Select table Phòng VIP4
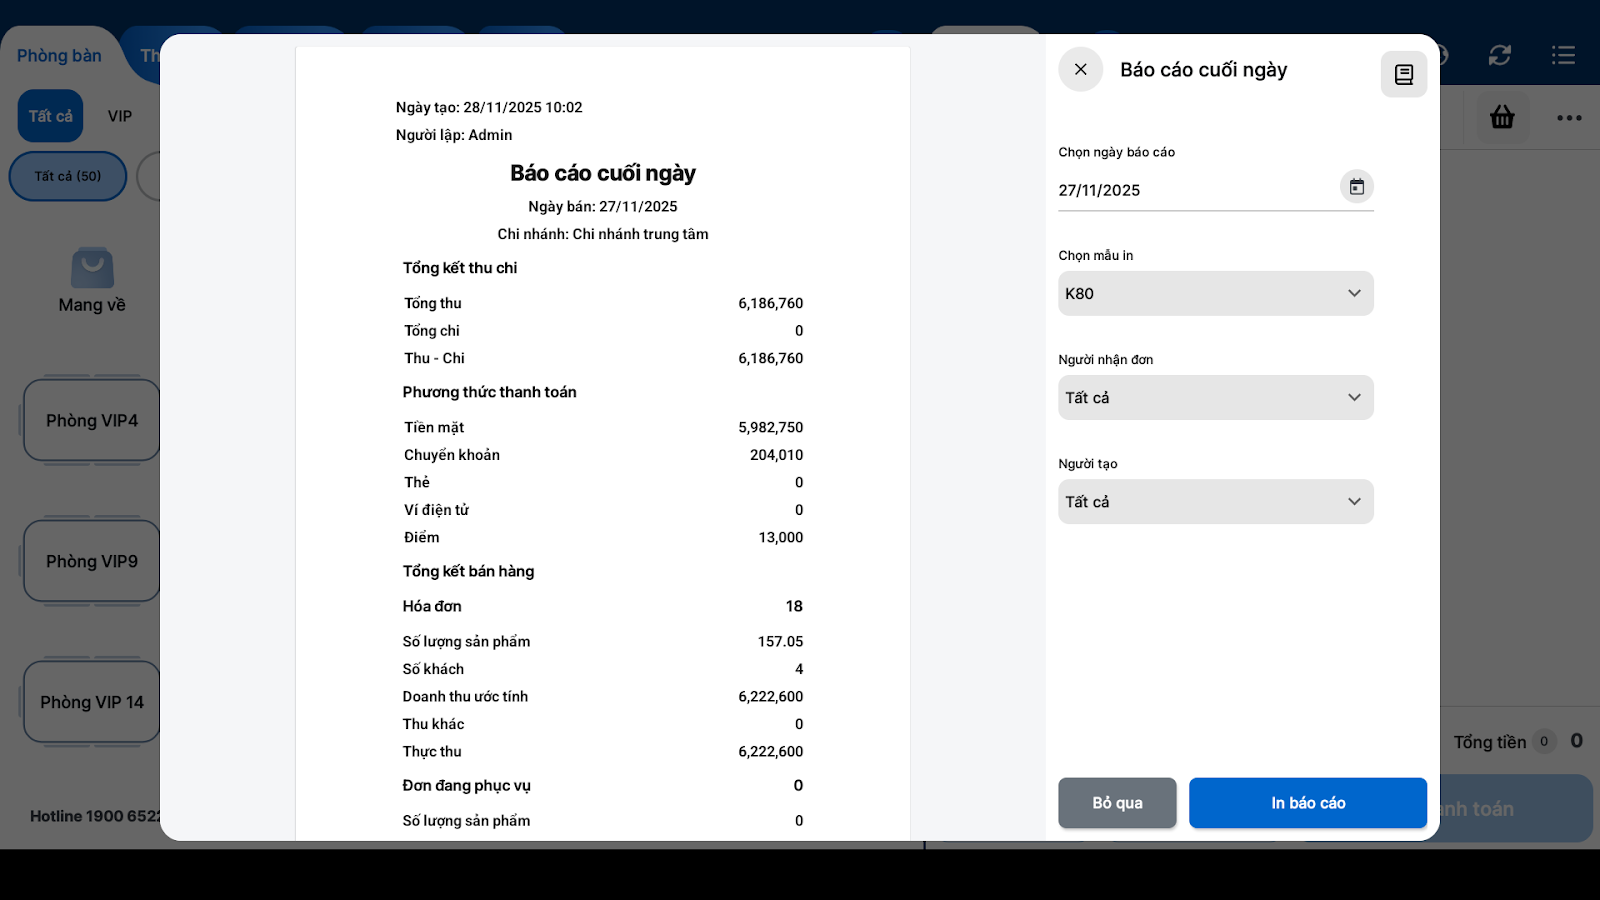1600x900 pixels. pos(92,421)
